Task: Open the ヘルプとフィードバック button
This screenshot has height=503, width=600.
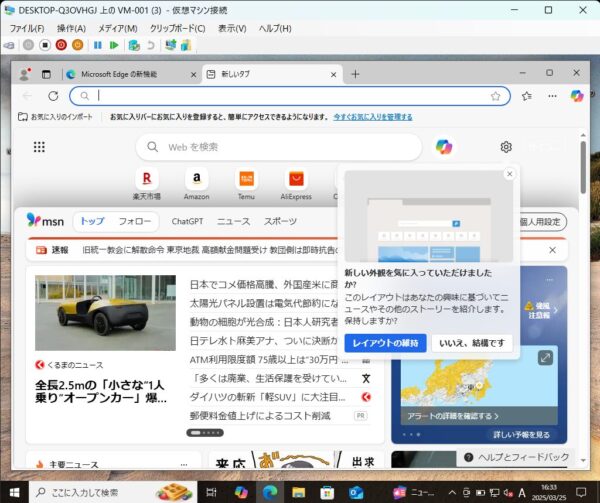Action: coord(518,457)
